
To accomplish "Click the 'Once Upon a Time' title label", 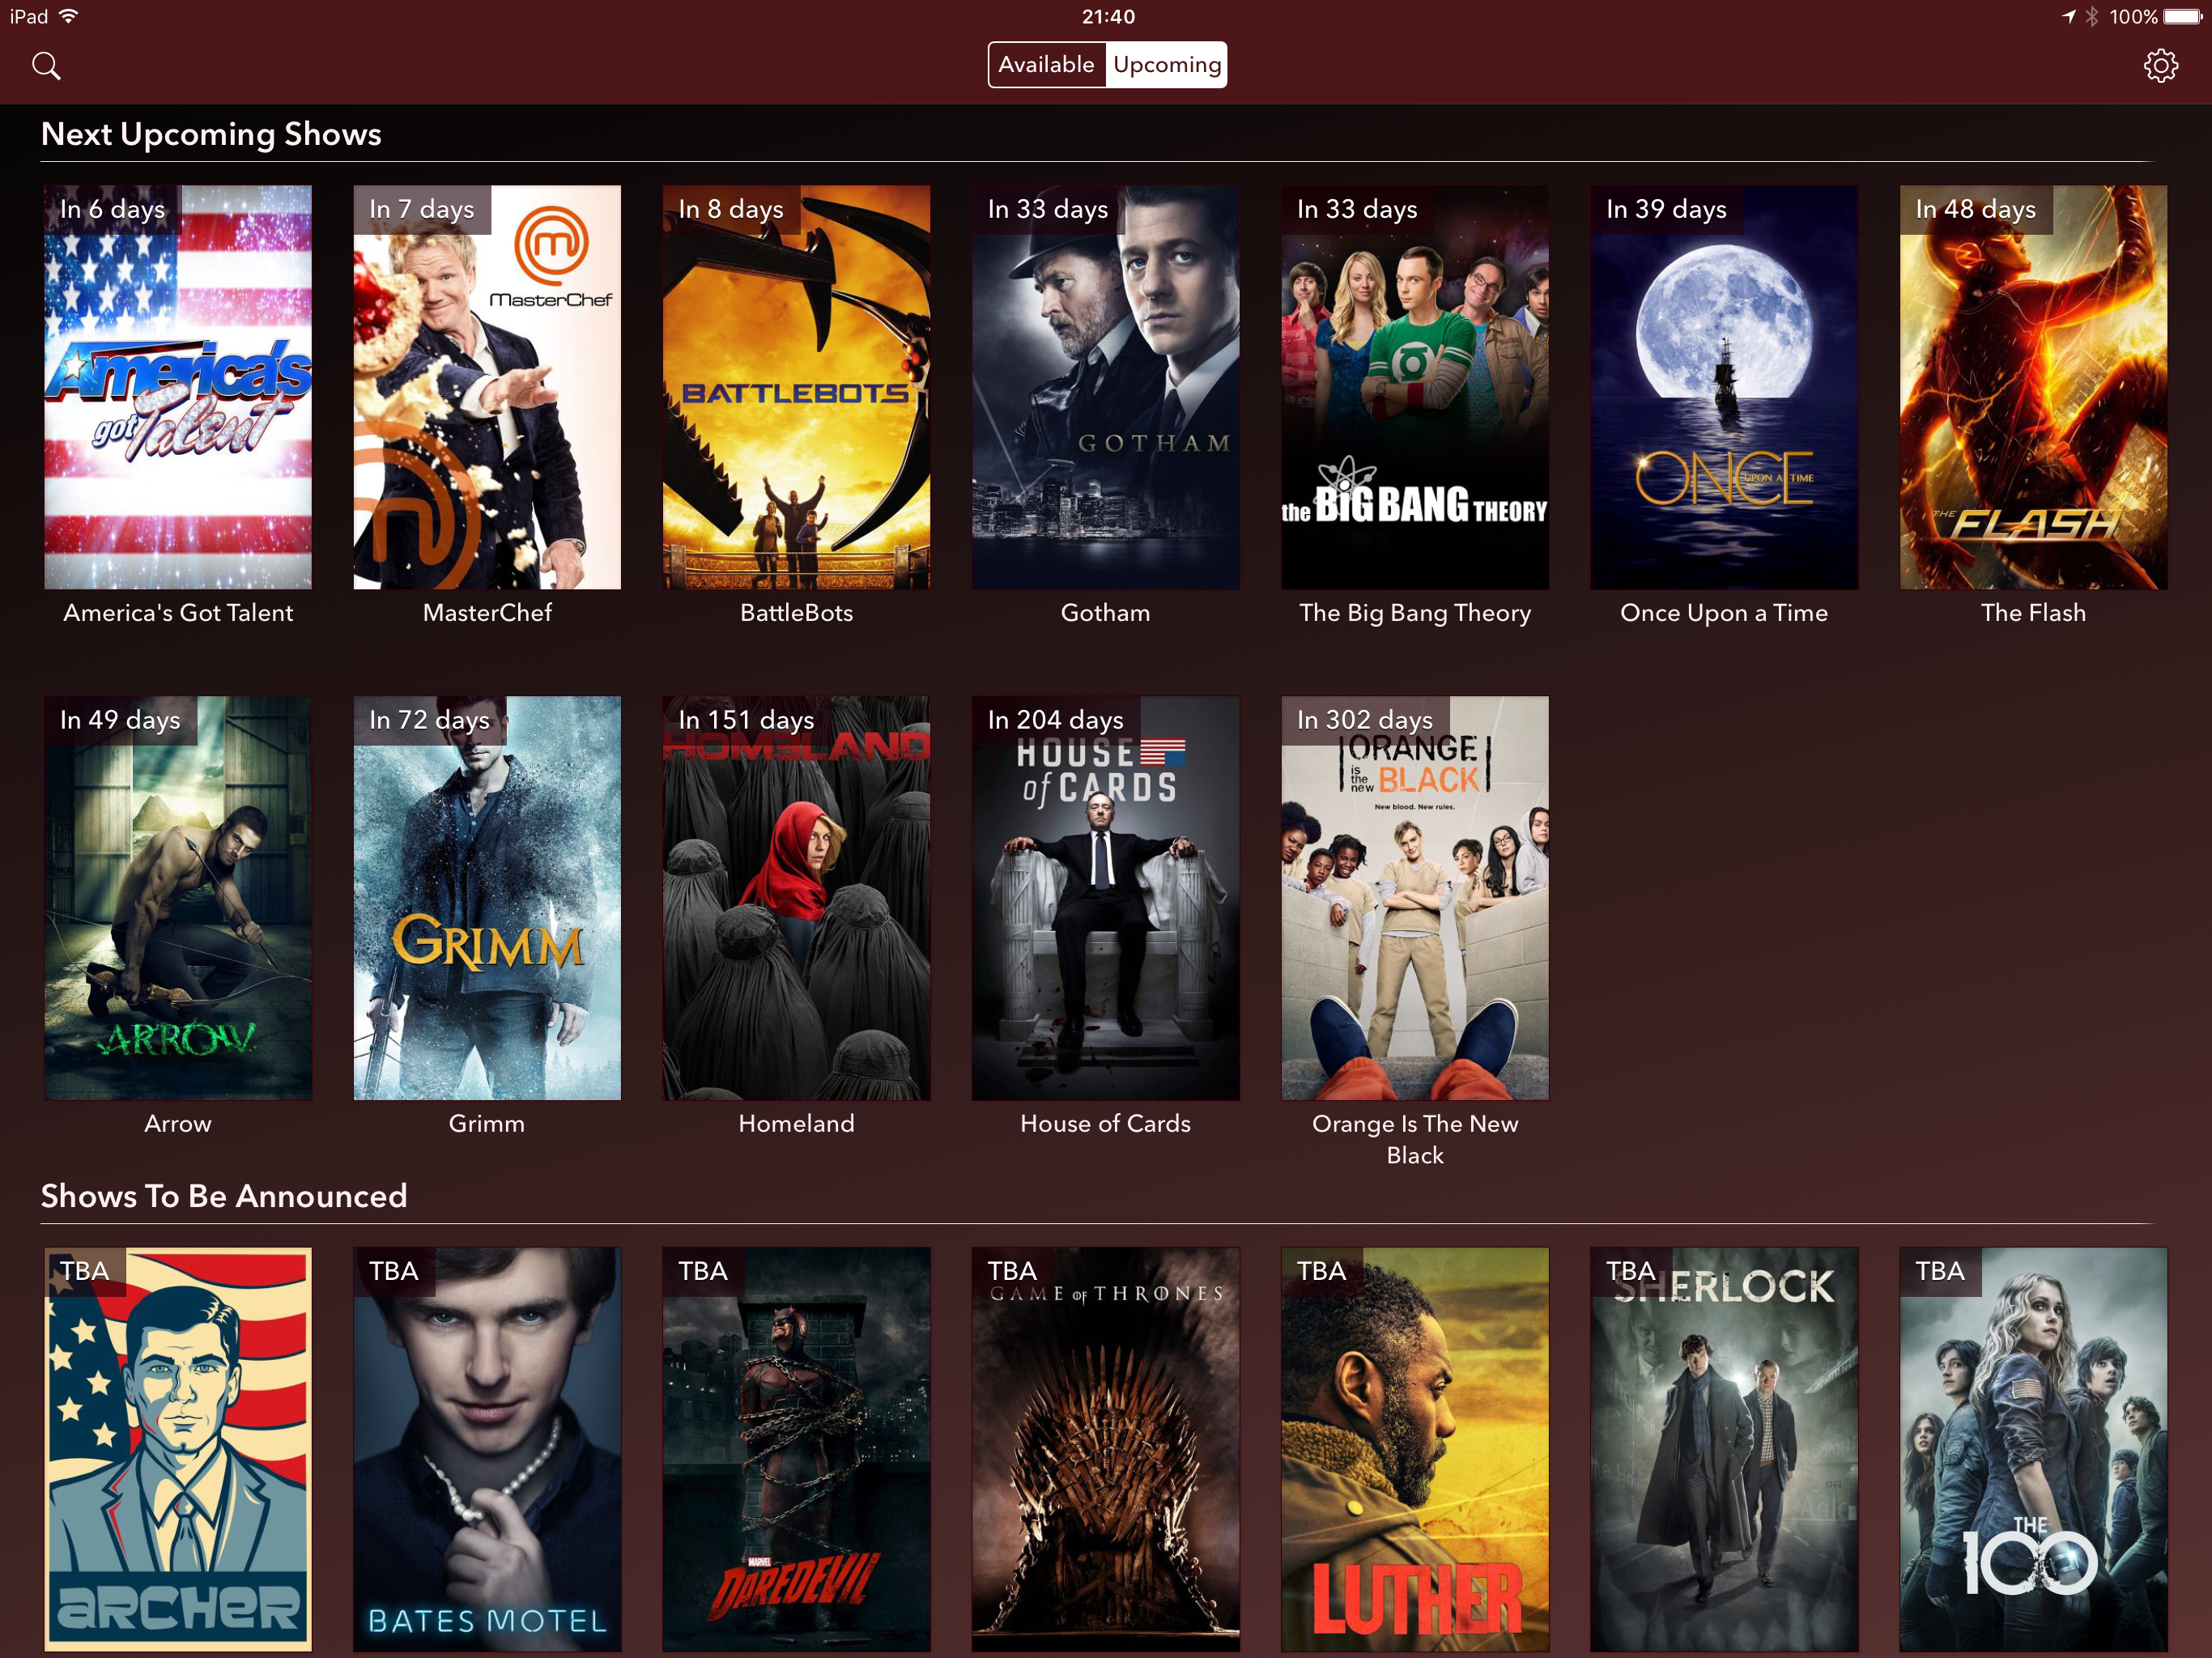I will click(x=1724, y=613).
